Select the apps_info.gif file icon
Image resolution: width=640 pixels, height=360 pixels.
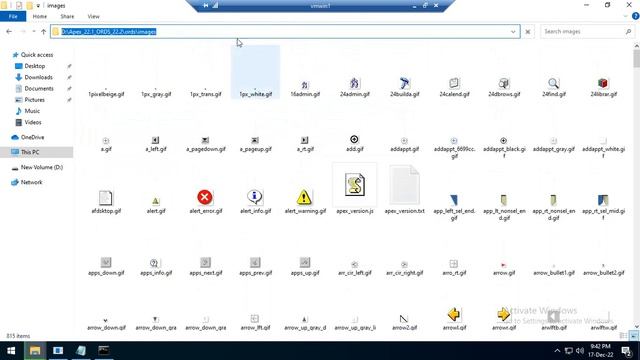[x=156, y=262]
